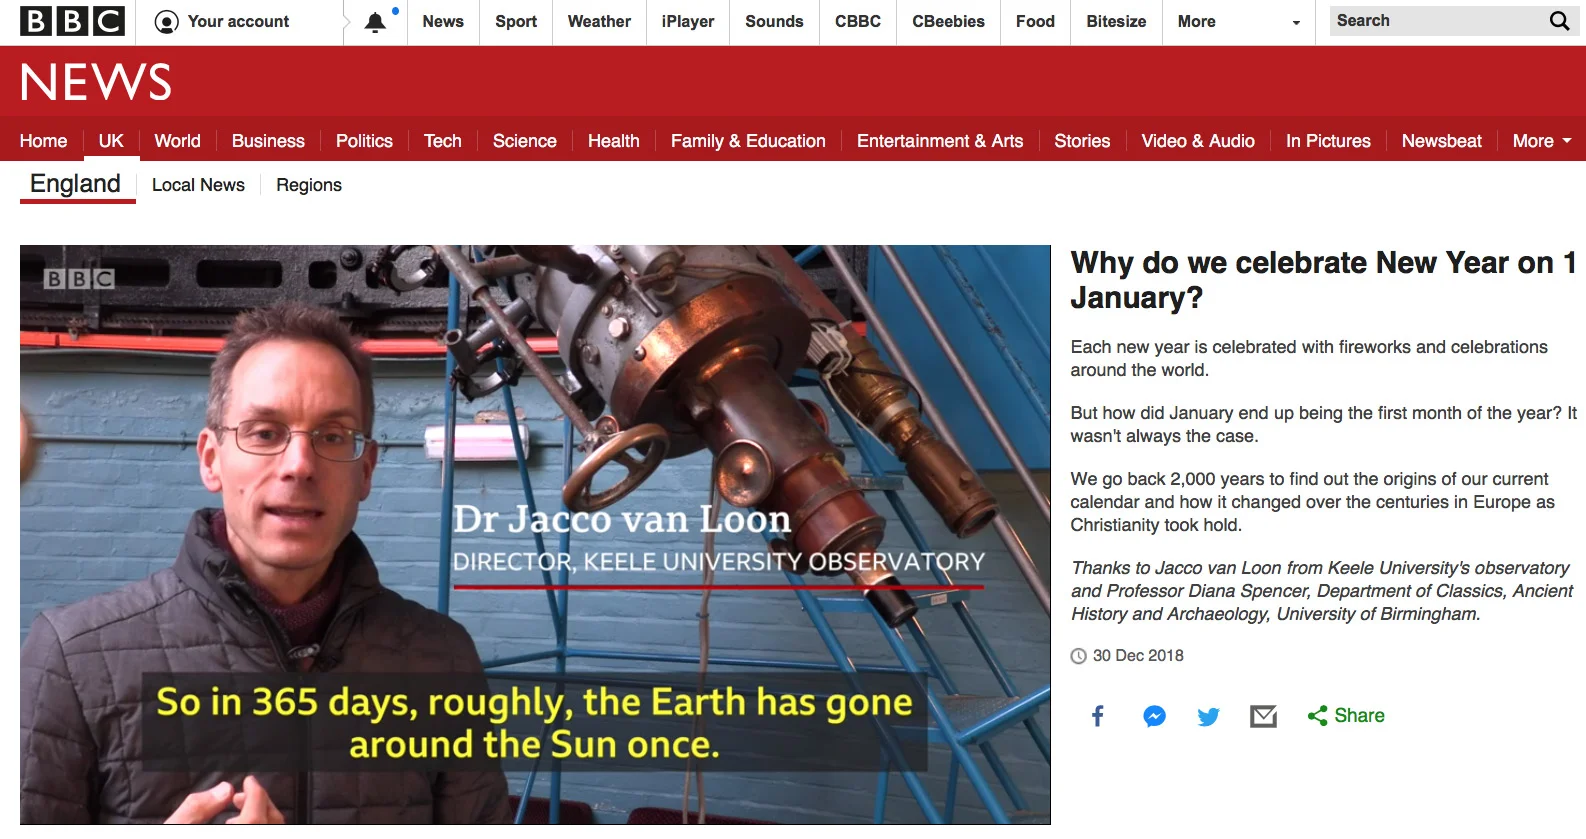The width and height of the screenshot is (1586, 839).
Task: Go to Sounds
Action: click(774, 22)
